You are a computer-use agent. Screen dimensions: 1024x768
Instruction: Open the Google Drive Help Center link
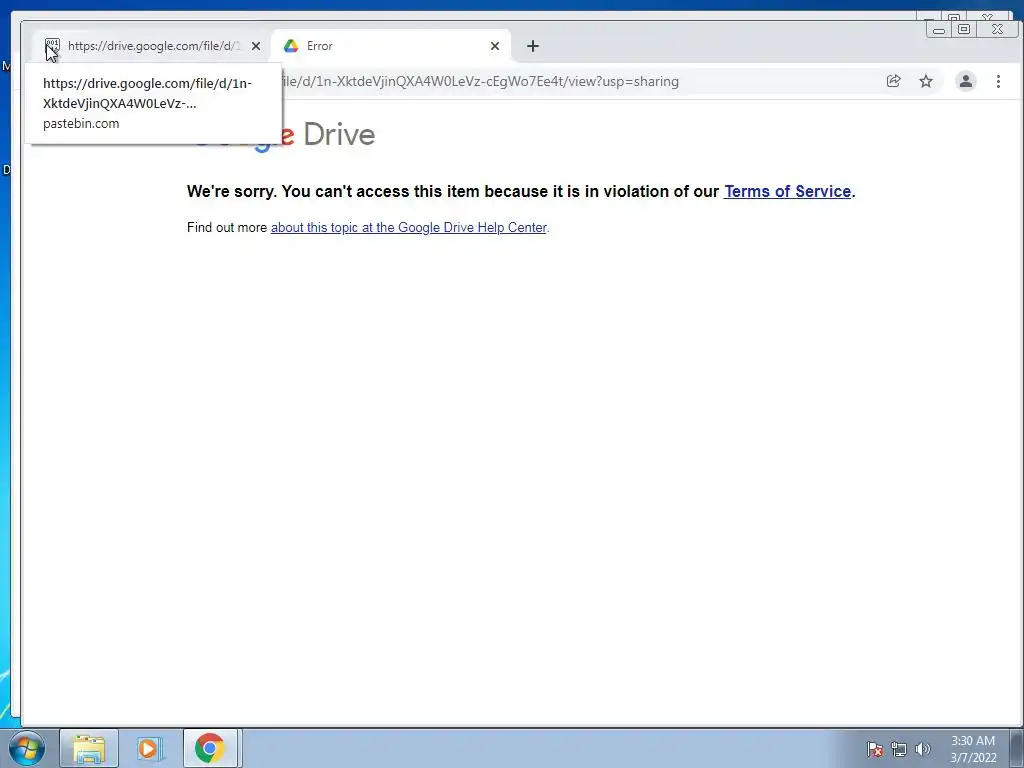409,227
